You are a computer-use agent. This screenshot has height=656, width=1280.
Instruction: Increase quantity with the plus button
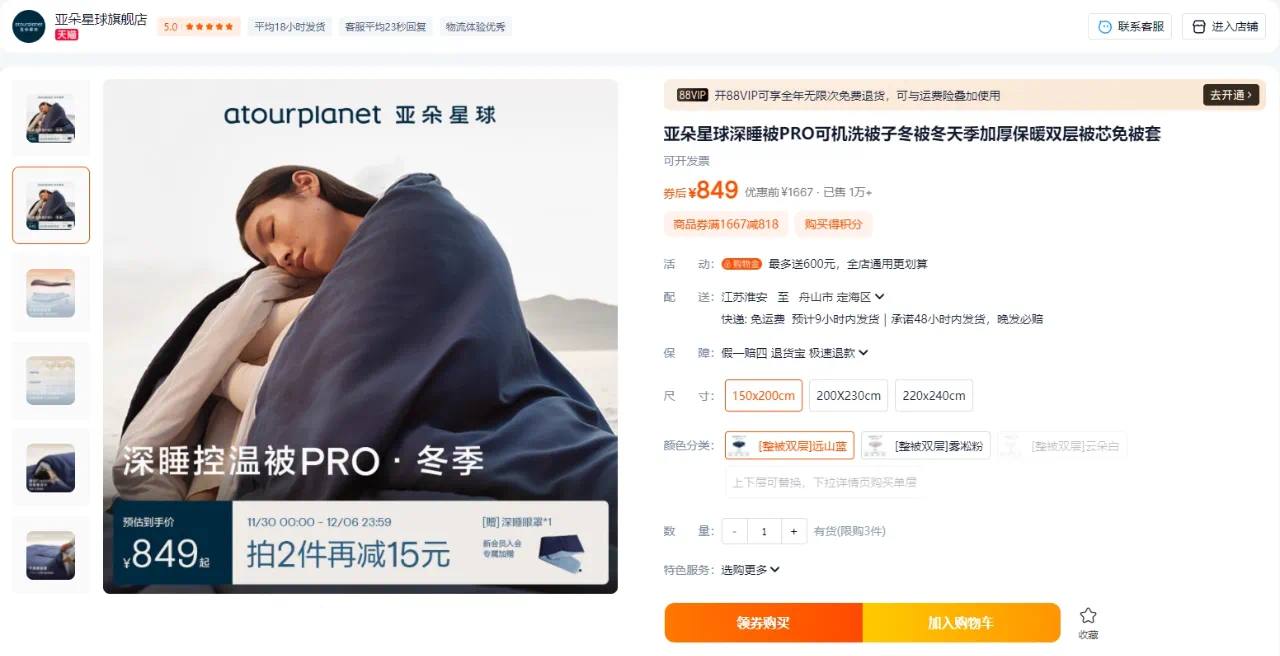pyautogui.click(x=794, y=531)
